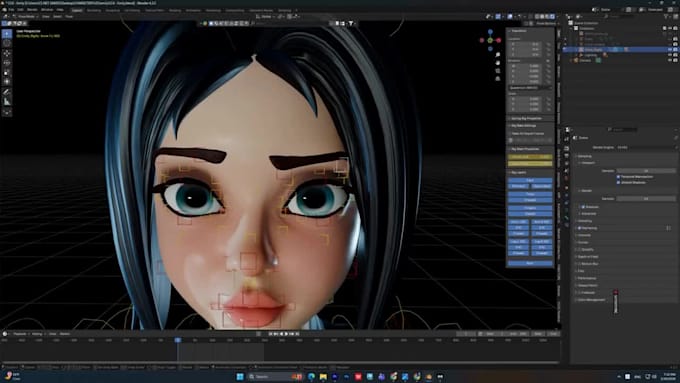Toggle Jittered Shadows checkbox
Viewport: 680px width, 383px height.
(x=618, y=183)
